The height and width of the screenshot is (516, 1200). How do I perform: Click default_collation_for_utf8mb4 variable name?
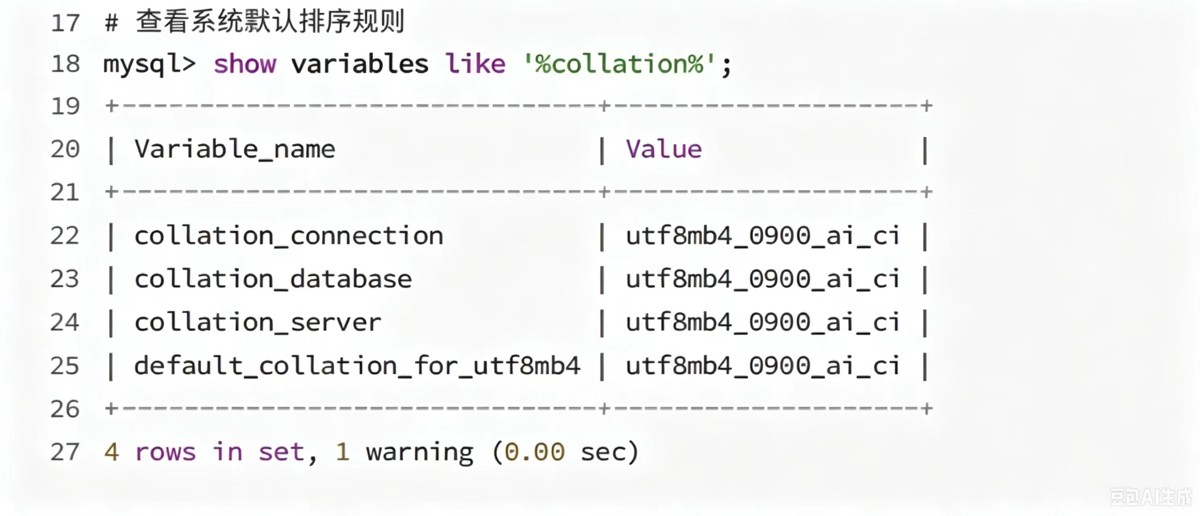click(357, 365)
